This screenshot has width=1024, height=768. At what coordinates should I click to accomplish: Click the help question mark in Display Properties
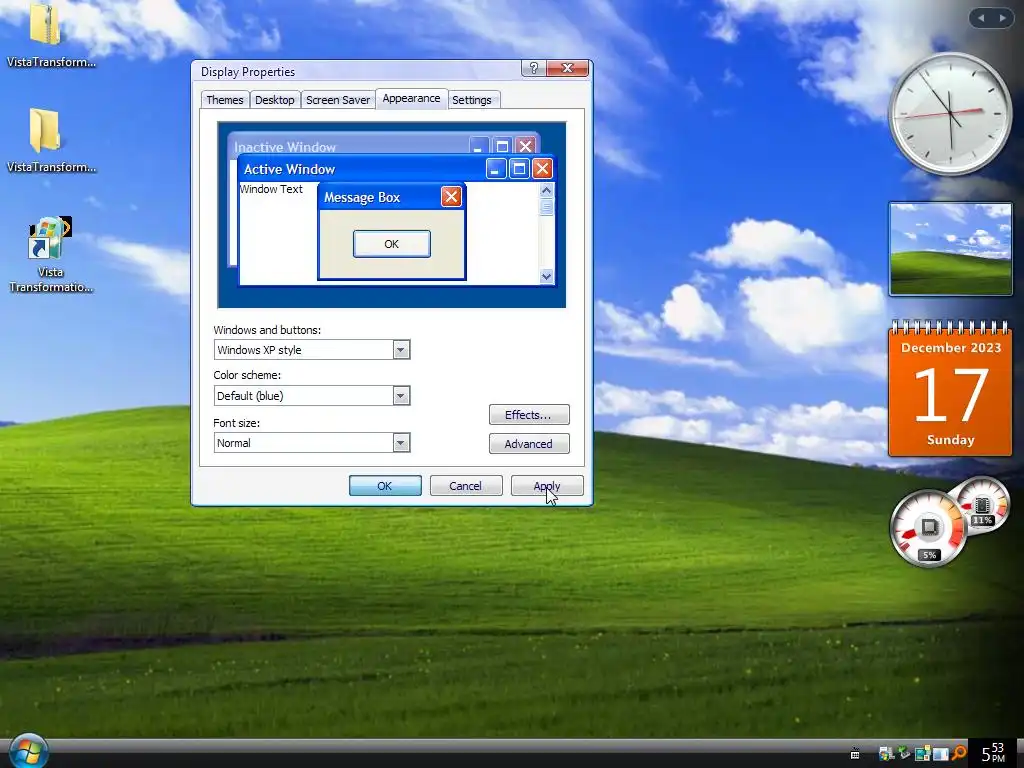pyautogui.click(x=534, y=68)
